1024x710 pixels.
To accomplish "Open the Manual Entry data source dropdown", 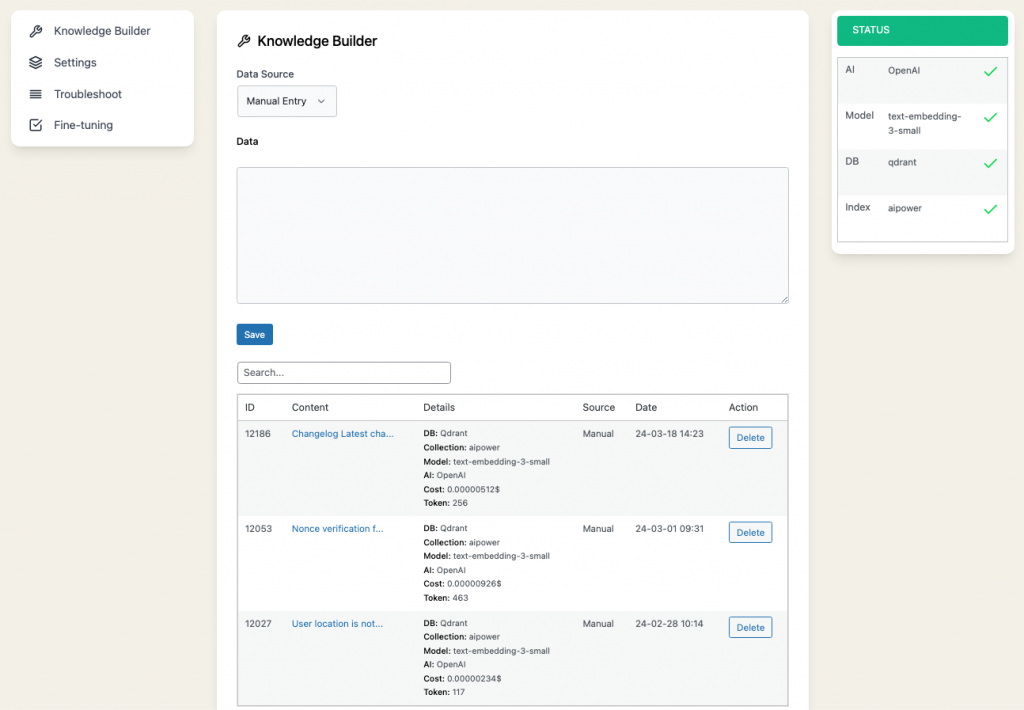I will point(286,101).
